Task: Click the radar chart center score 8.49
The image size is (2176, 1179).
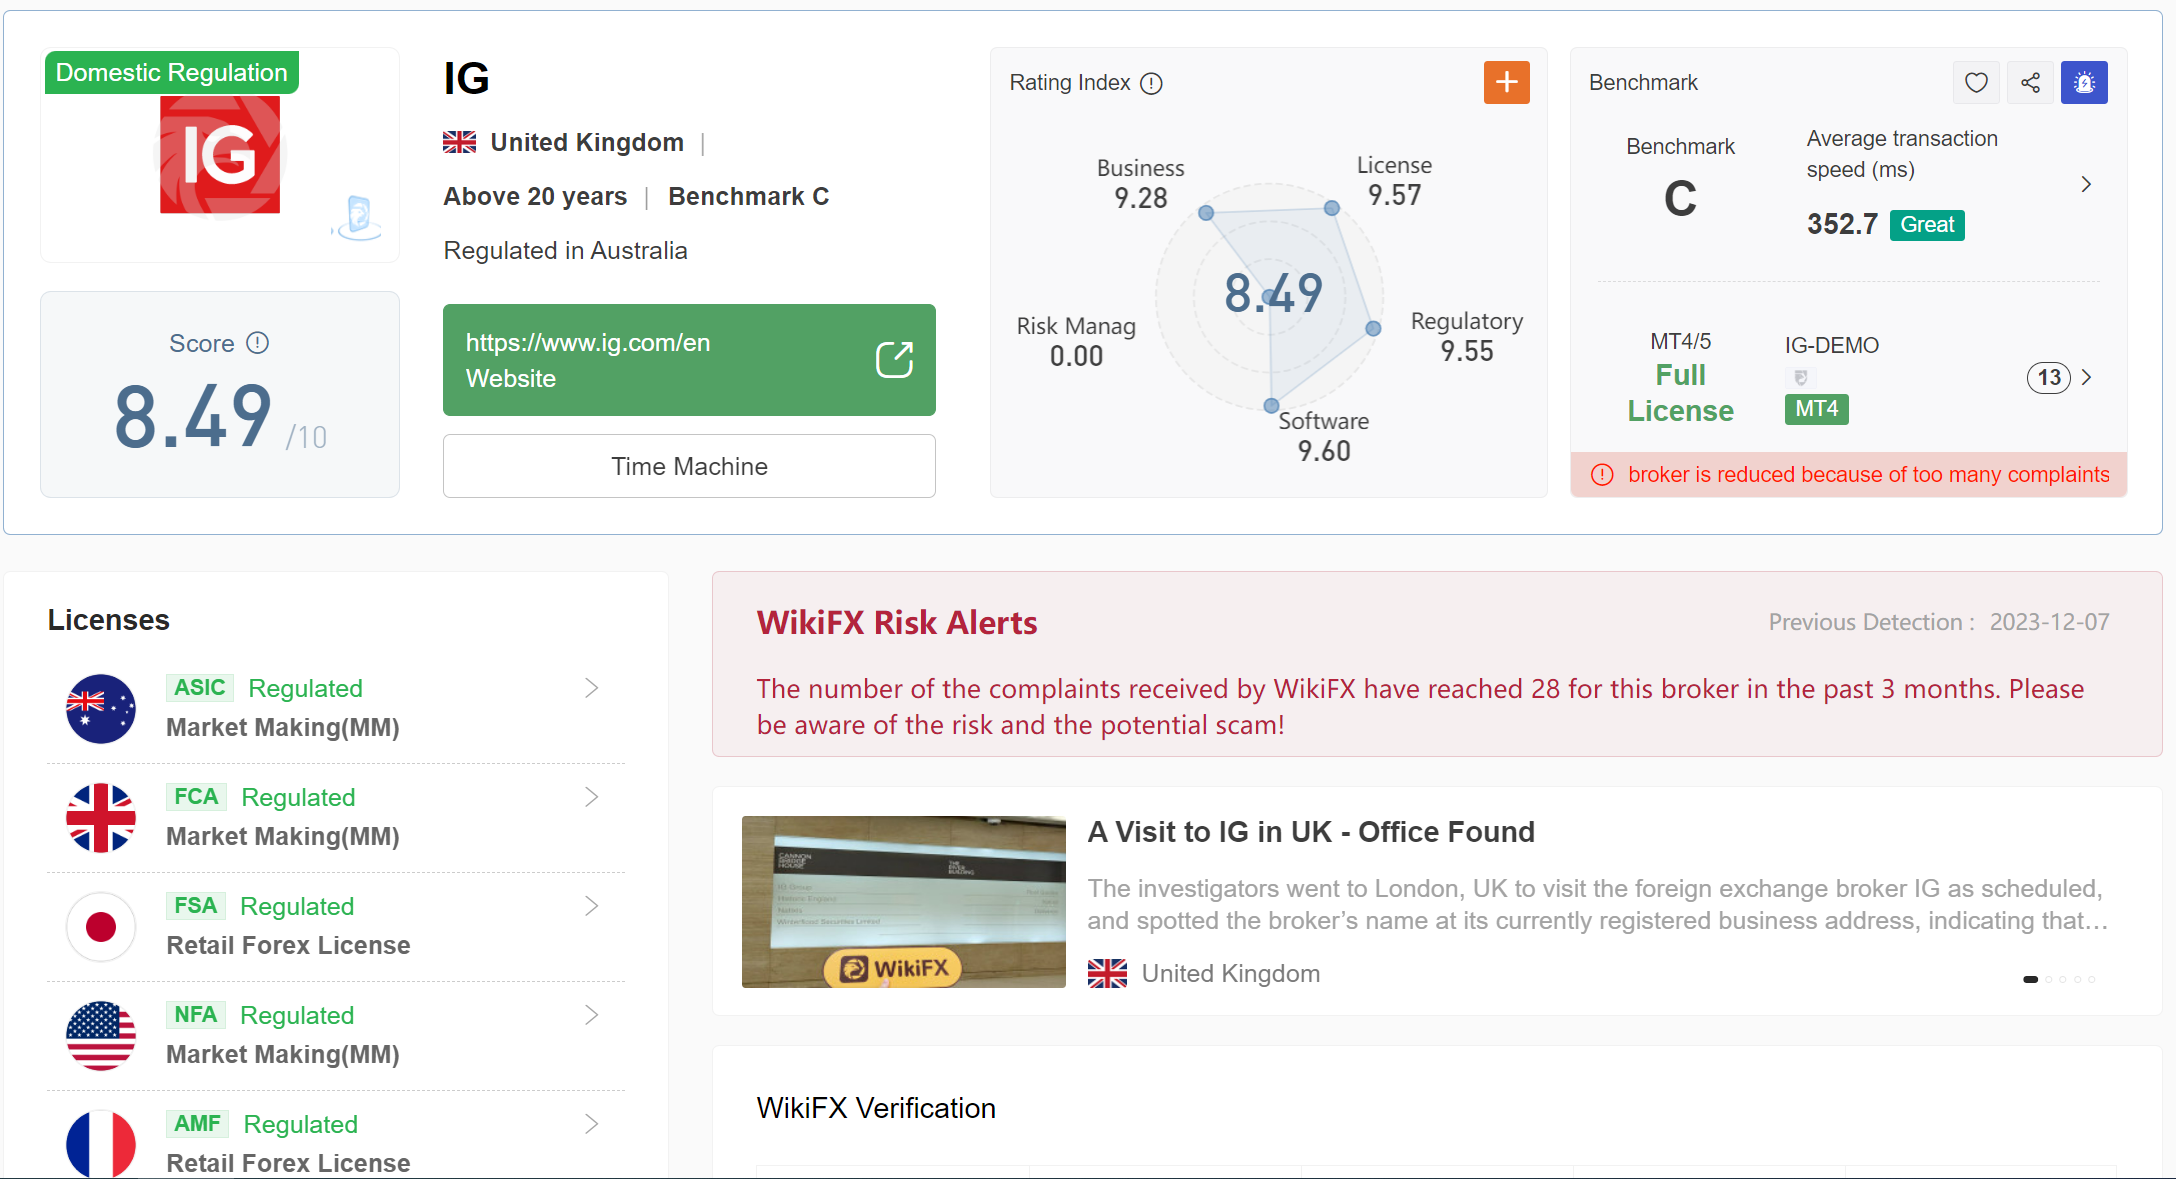Action: click(x=1273, y=293)
